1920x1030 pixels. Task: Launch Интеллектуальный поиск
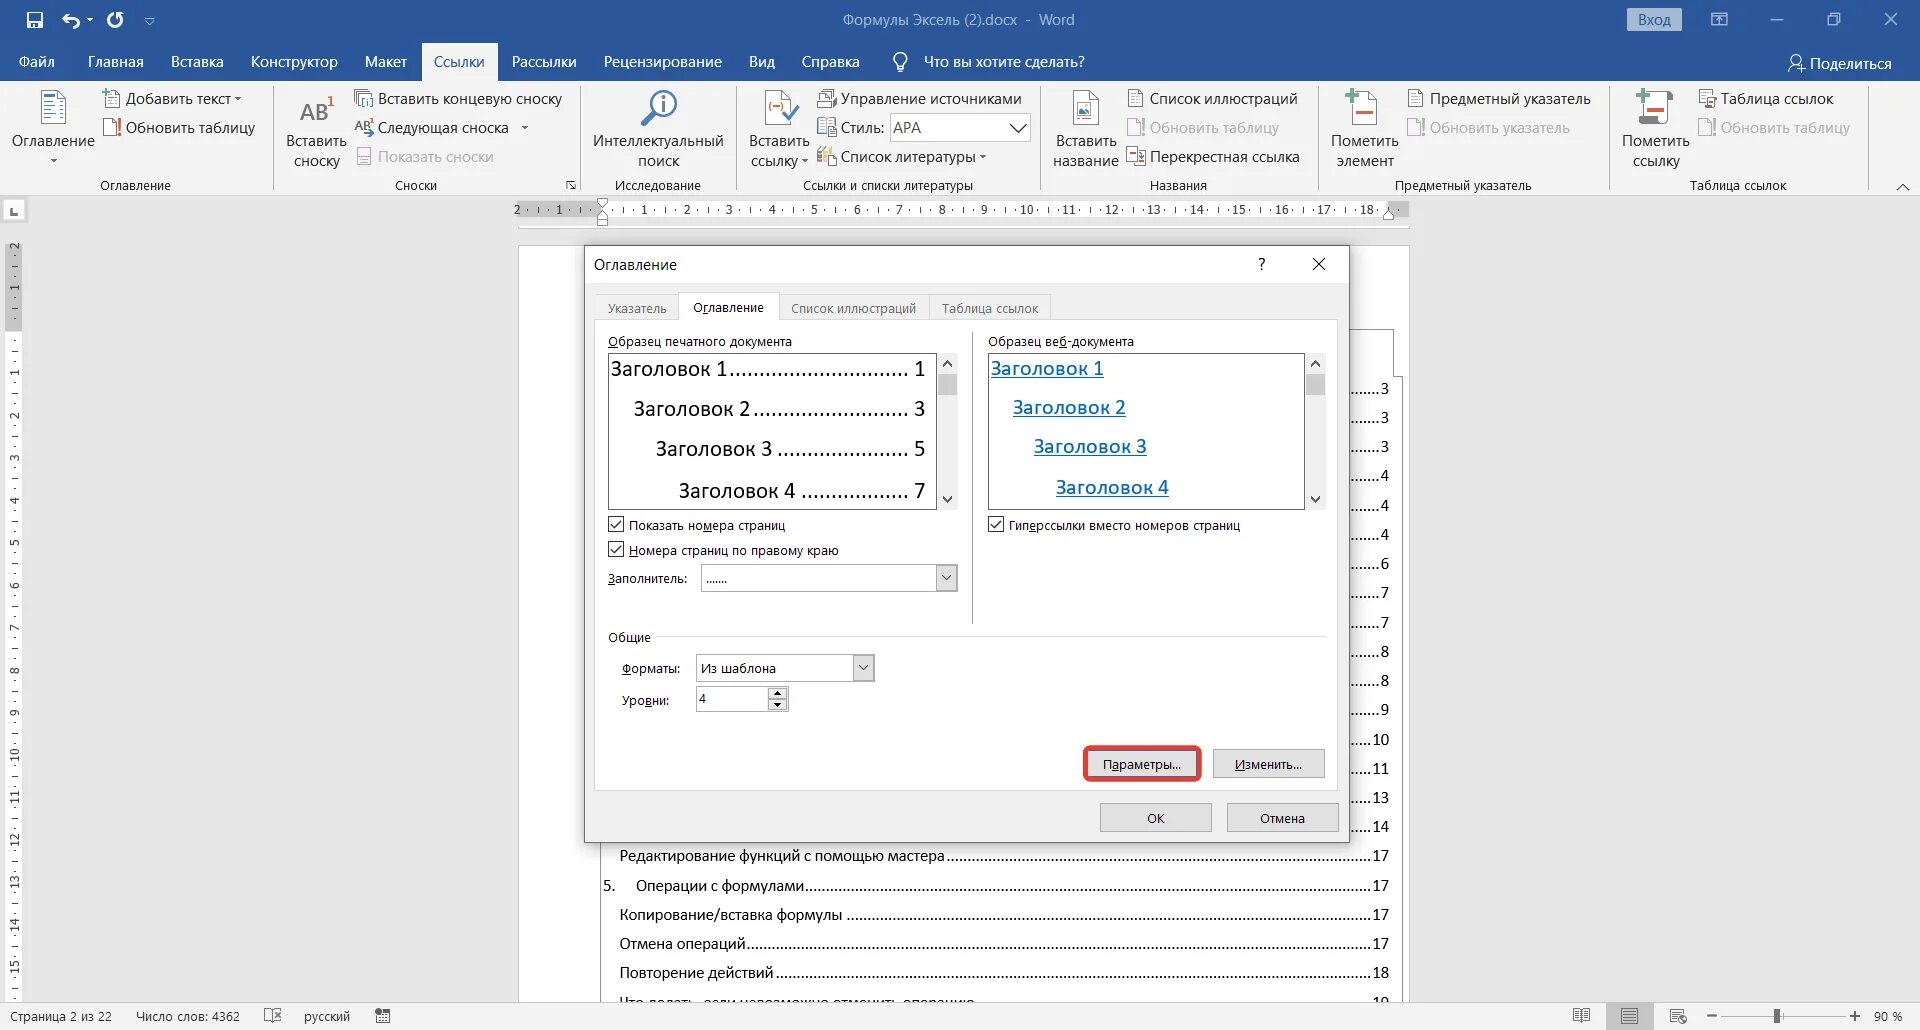tap(658, 129)
